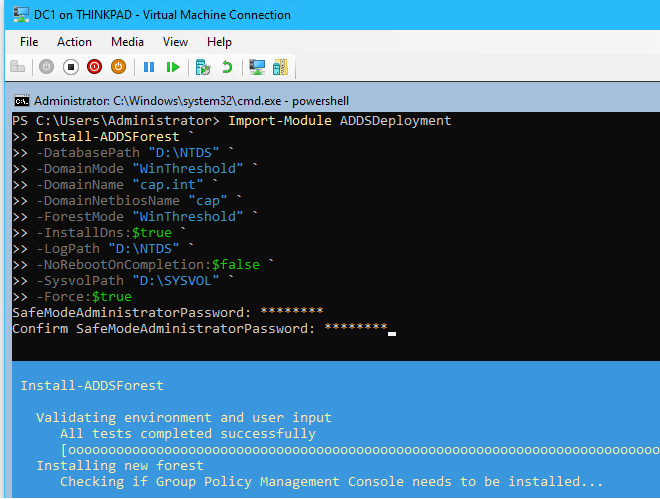
Task: Click 'Installing new forest' status text
Action: coord(120,466)
